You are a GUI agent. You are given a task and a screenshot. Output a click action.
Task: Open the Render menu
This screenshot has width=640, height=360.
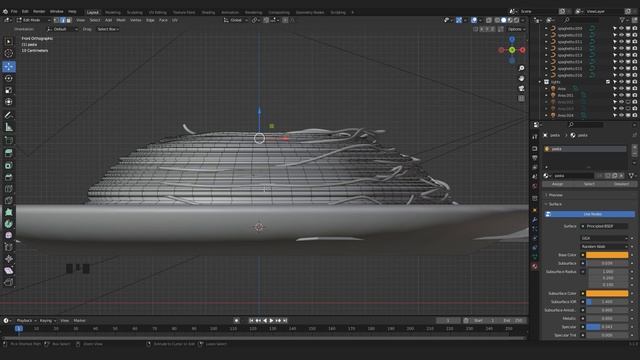pos(39,12)
